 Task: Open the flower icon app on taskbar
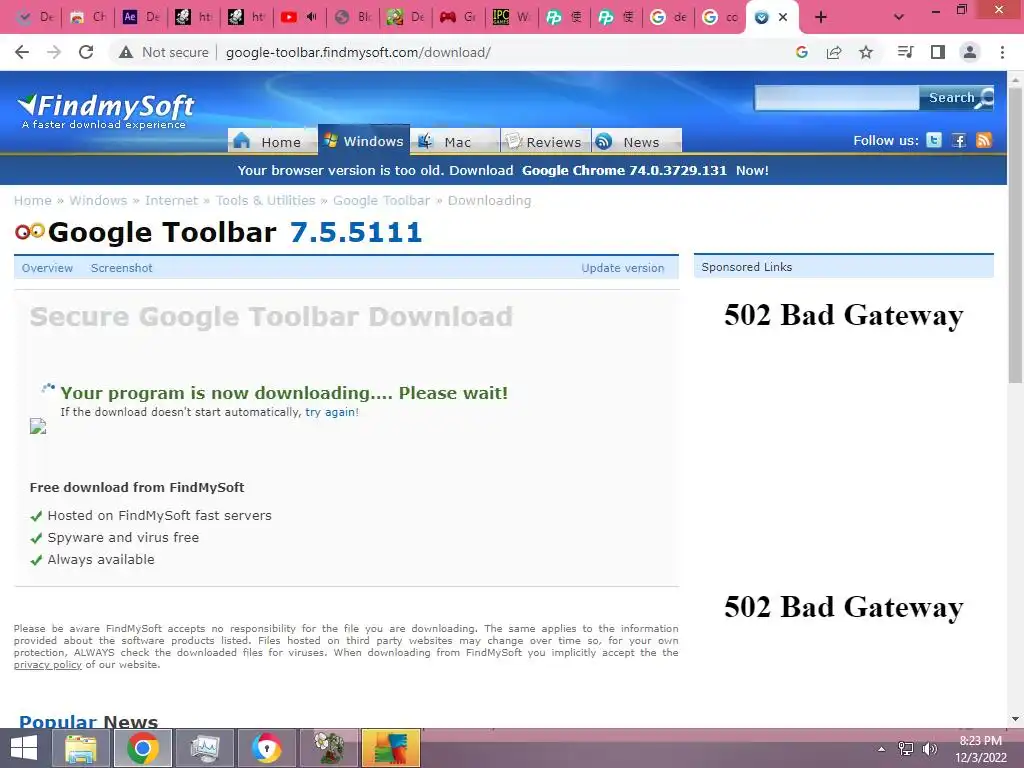point(328,748)
